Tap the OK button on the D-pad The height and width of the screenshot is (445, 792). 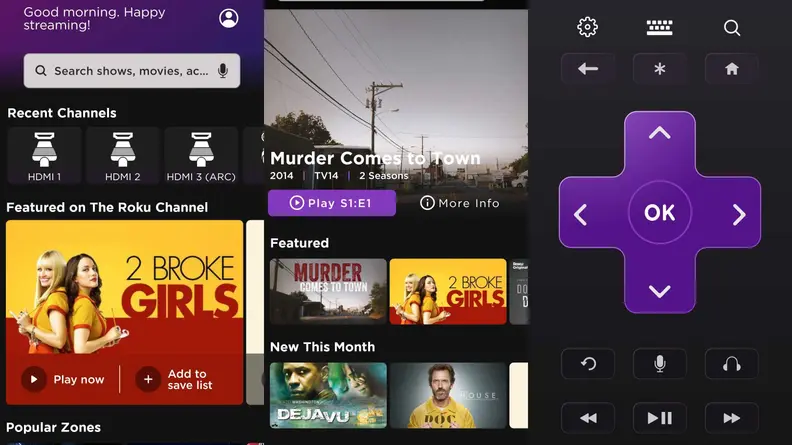(x=660, y=213)
